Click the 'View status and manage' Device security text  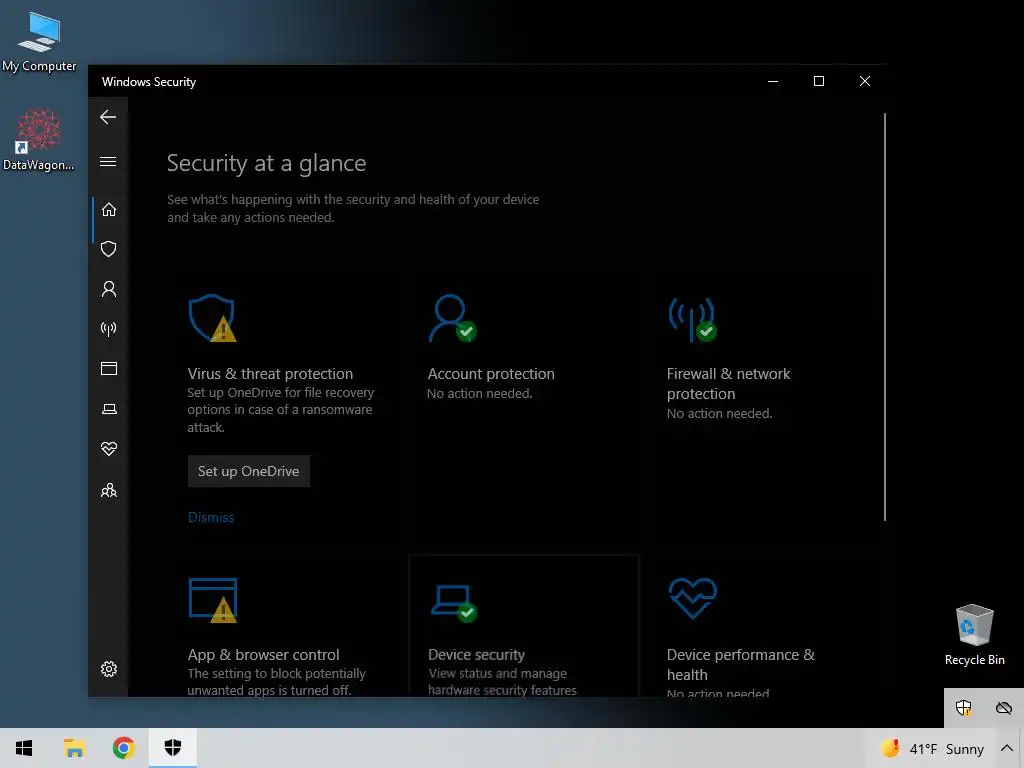502,682
